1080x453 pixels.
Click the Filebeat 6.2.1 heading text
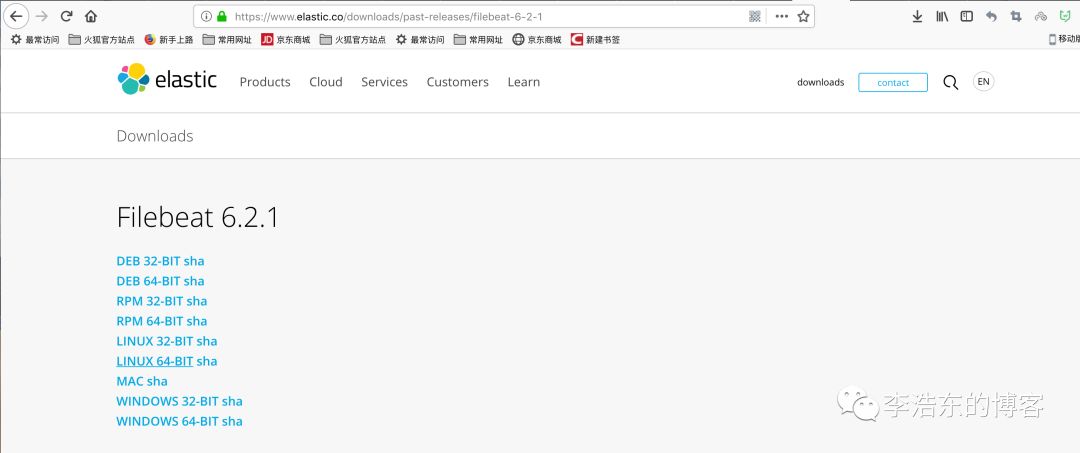tap(198, 218)
